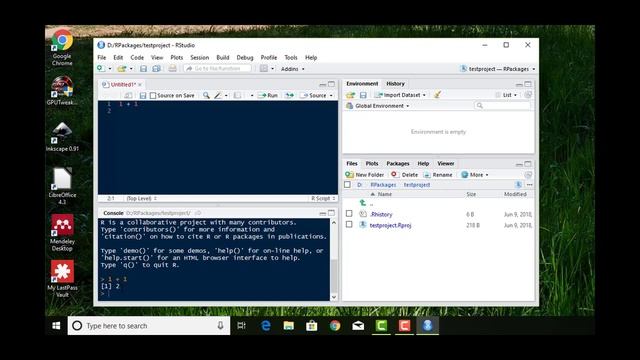Select the Untitled1* editor tab
This screenshot has height=360, width=640.
122,84
